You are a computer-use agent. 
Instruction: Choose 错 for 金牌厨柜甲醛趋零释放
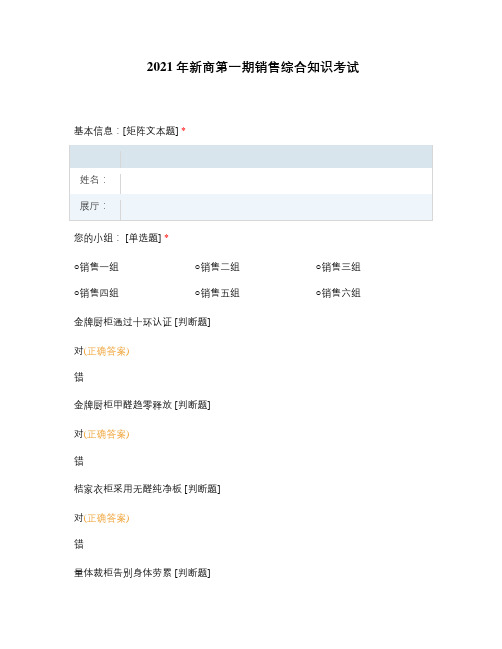tap(79, 461)
